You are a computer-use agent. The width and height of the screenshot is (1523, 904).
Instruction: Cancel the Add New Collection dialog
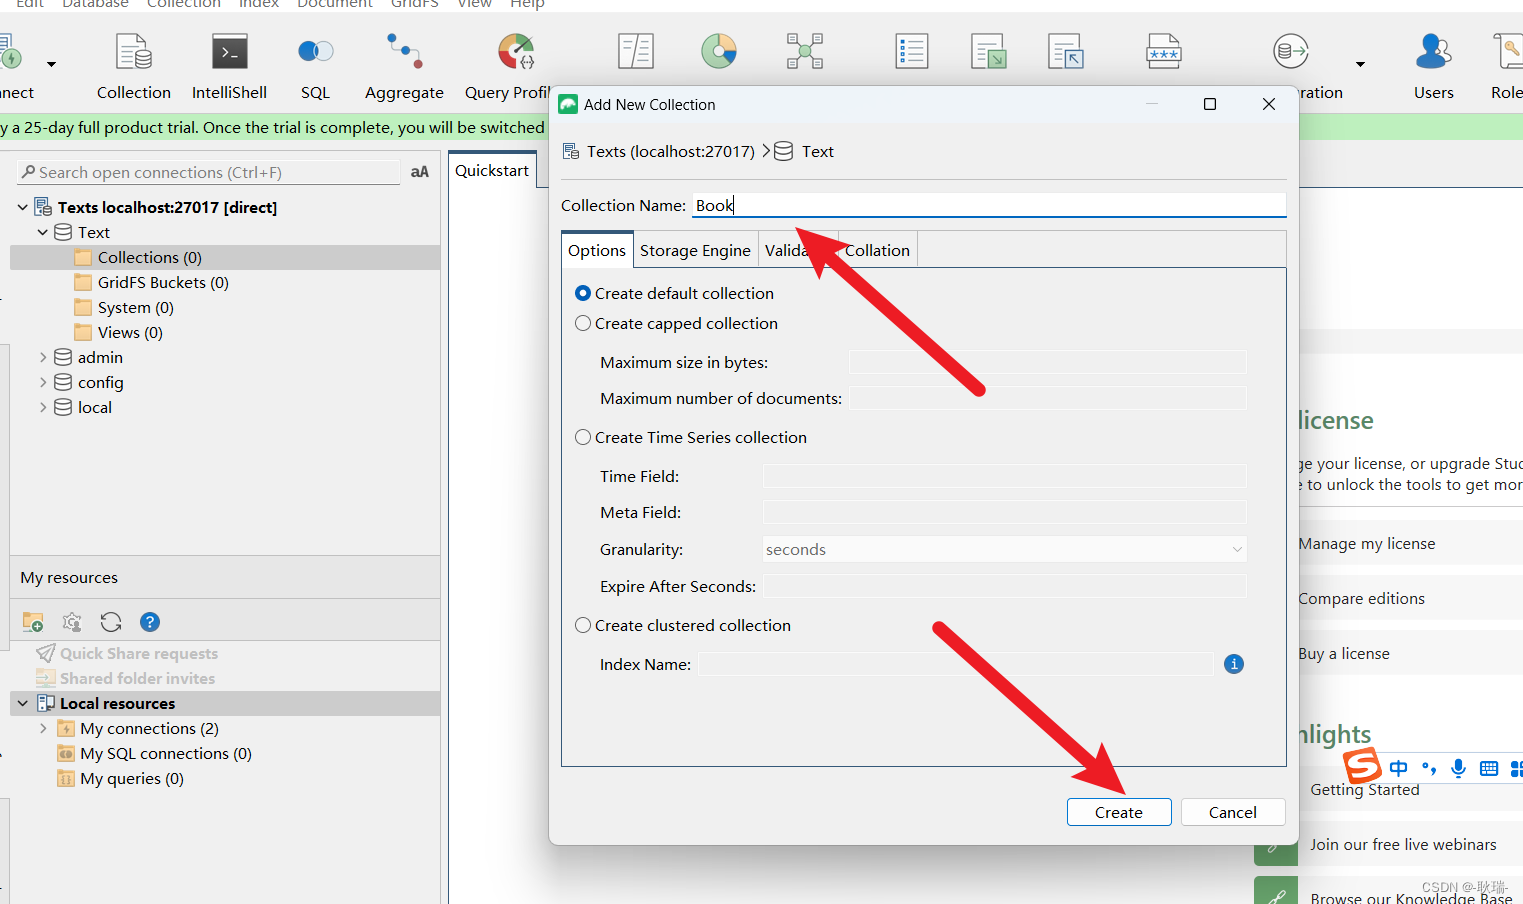[x=1233, y=812]
